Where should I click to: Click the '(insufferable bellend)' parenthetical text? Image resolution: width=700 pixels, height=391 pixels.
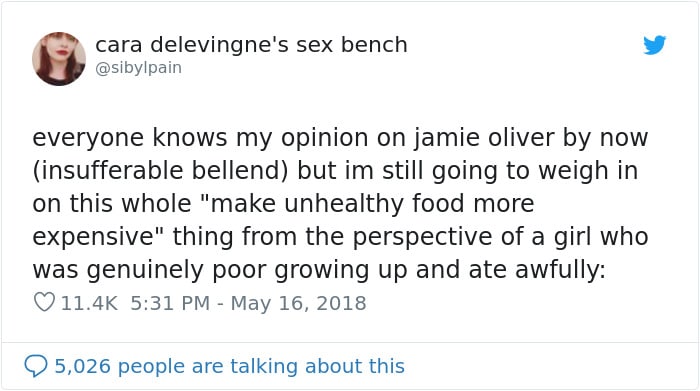point(161,171)
